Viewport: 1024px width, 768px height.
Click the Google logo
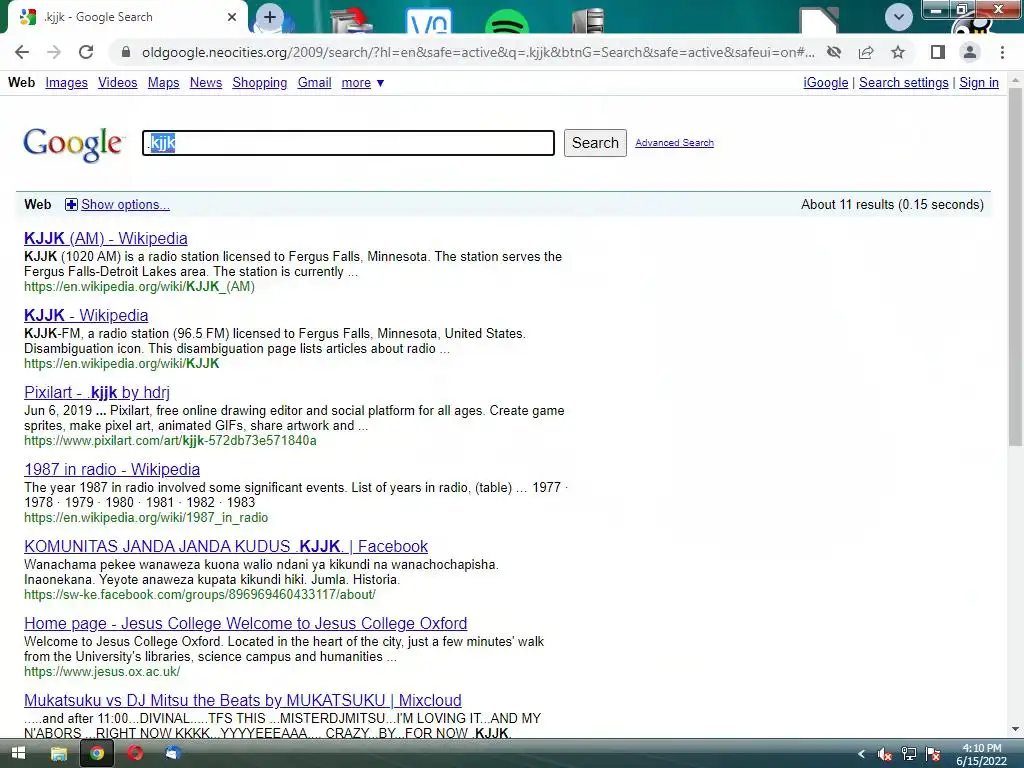(x=73, y=144)
